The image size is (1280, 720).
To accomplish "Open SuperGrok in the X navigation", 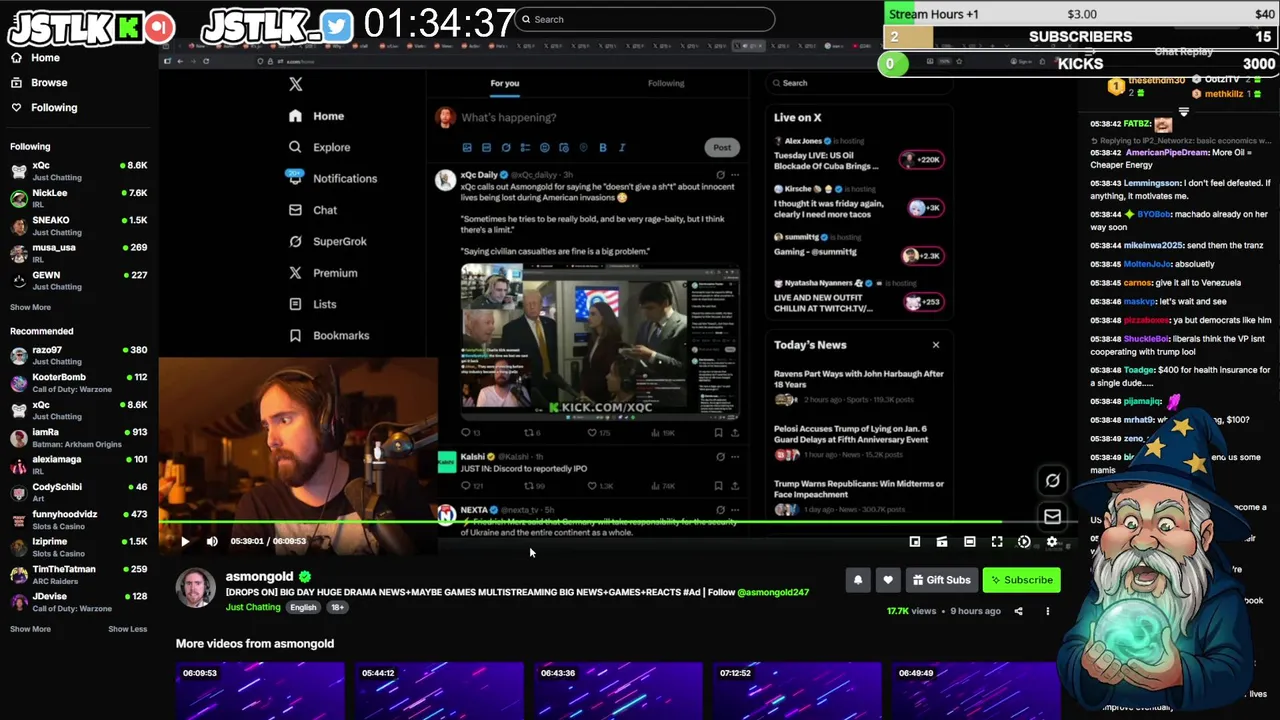I will click(x=328, y=241).
